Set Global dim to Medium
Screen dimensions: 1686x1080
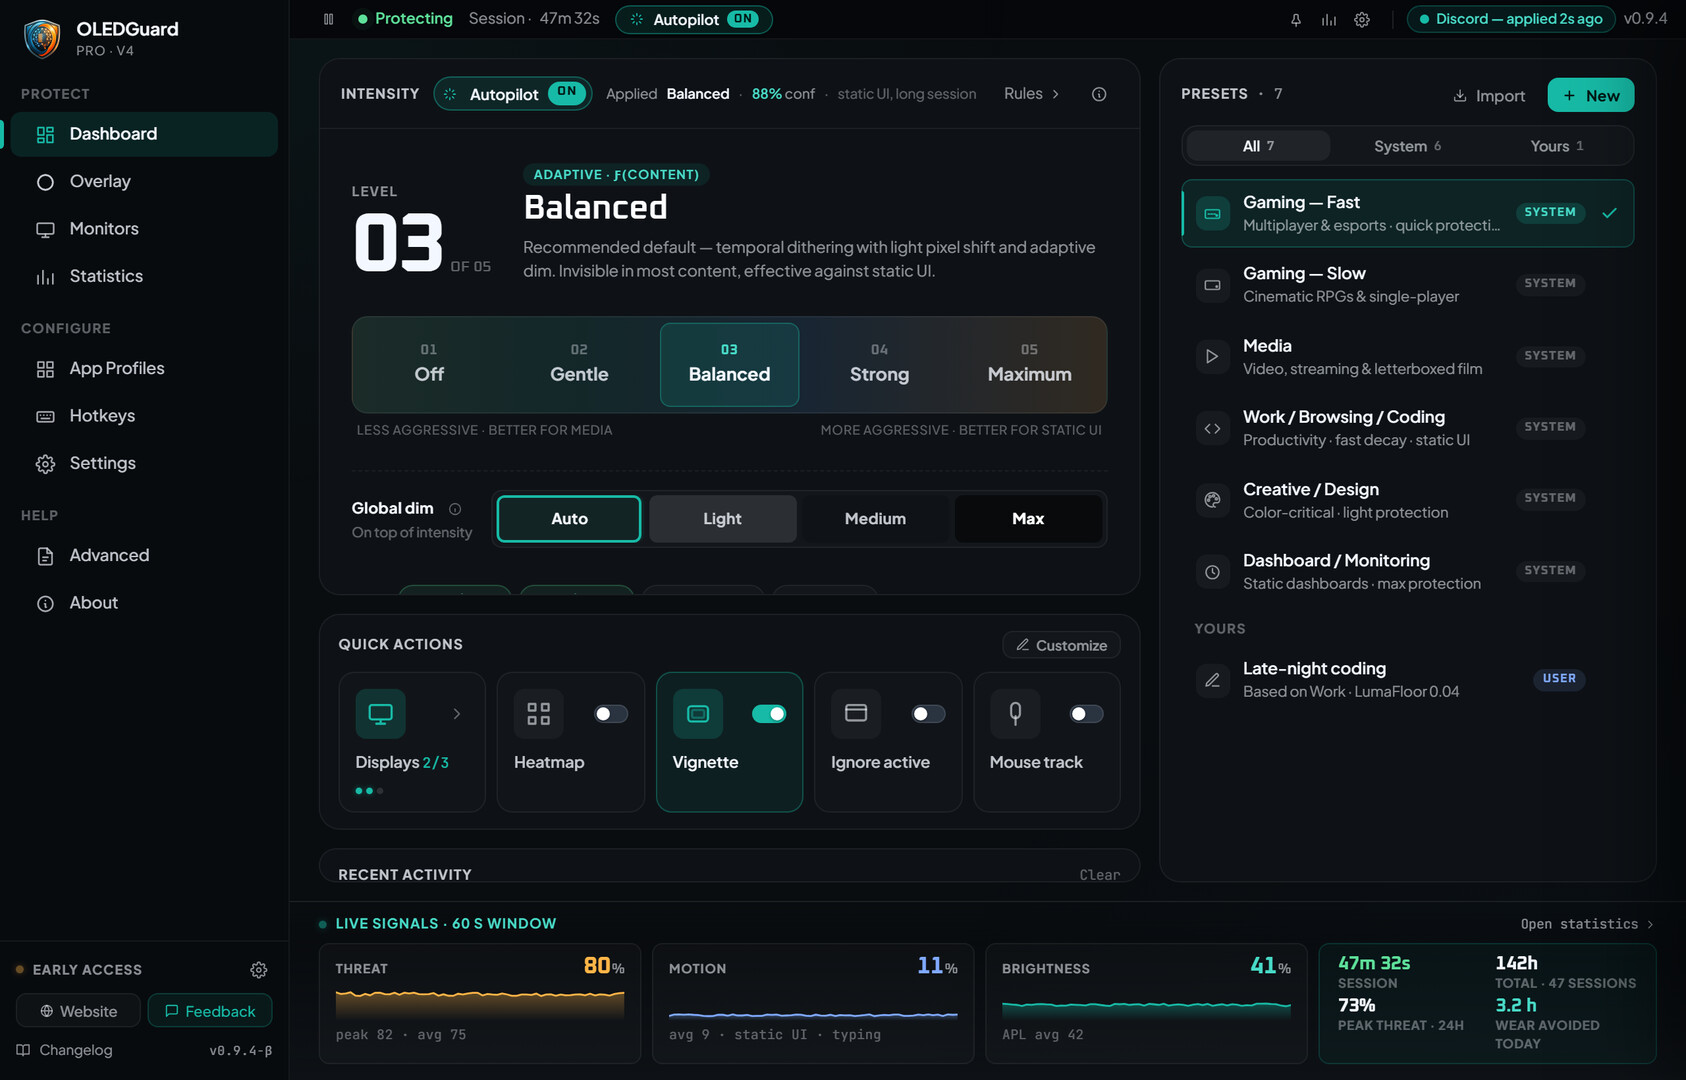[875, 519]
